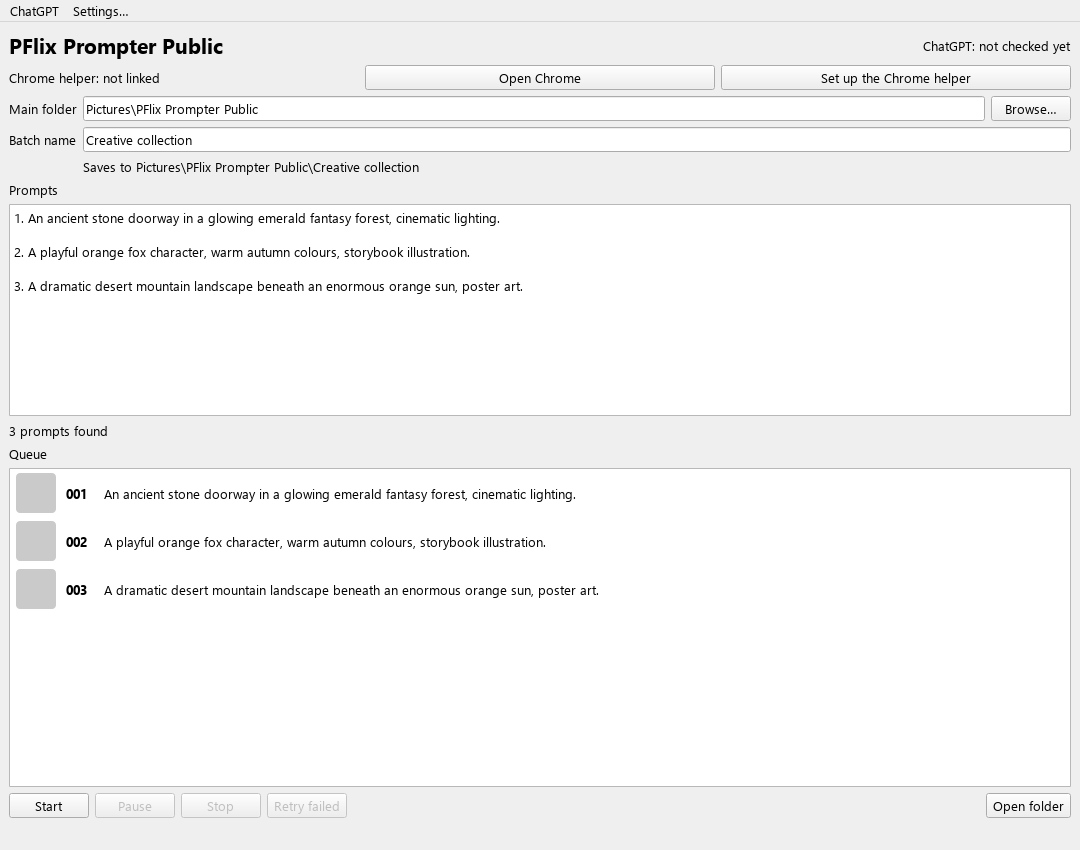Click the 'Queue' section label

(28, 455)
